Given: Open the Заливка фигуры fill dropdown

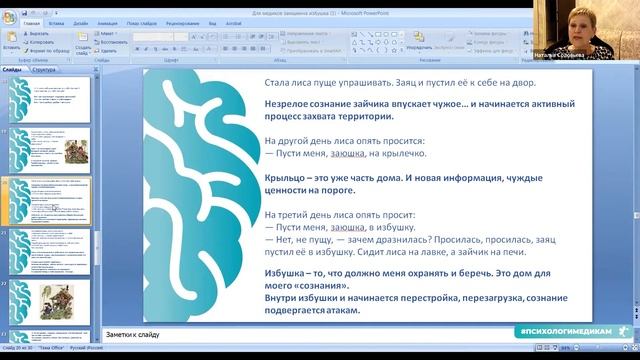Looking at the screenshot, I should coord(488,34).
